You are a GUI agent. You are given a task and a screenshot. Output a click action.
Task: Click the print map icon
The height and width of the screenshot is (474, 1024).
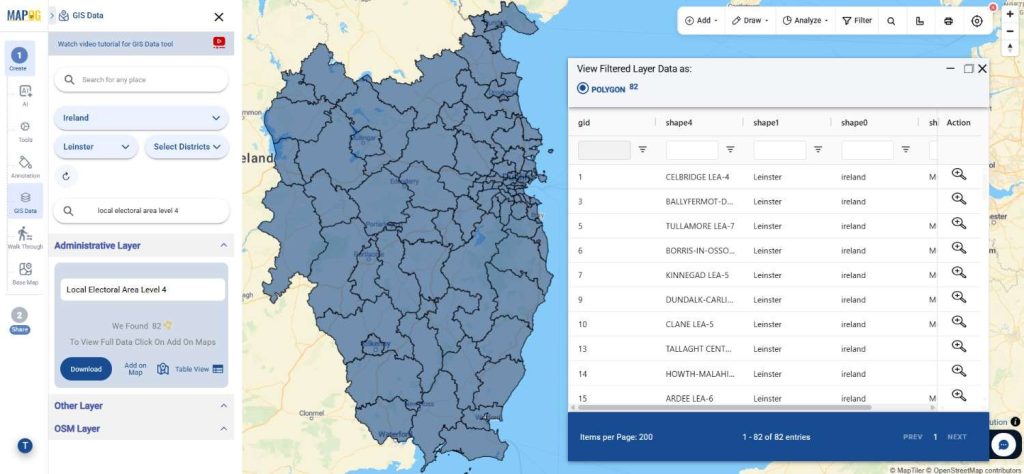point(948,21)
